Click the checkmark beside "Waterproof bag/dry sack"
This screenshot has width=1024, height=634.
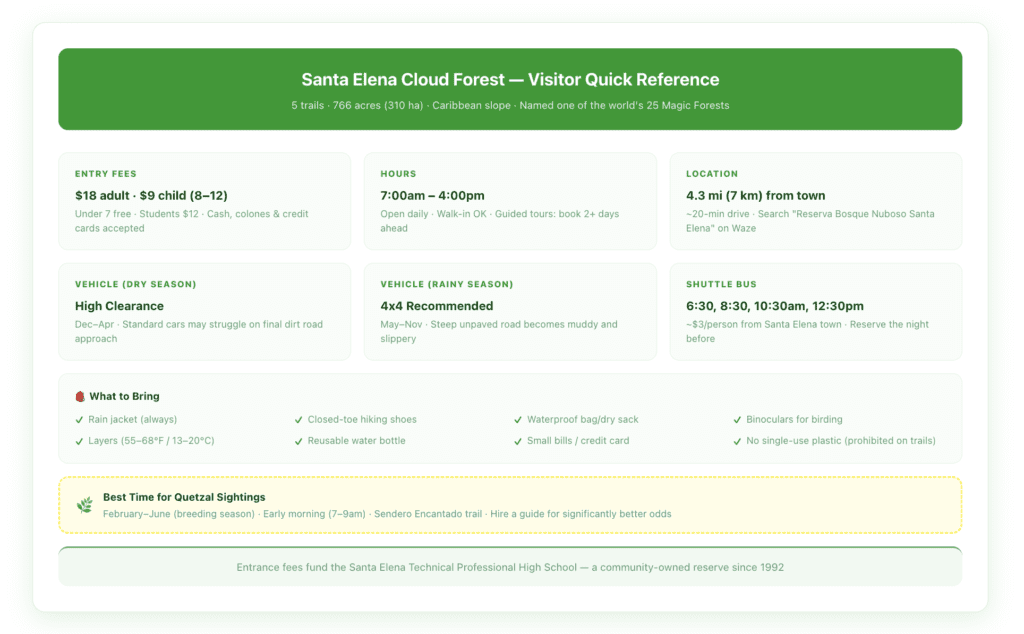point(518,419)
